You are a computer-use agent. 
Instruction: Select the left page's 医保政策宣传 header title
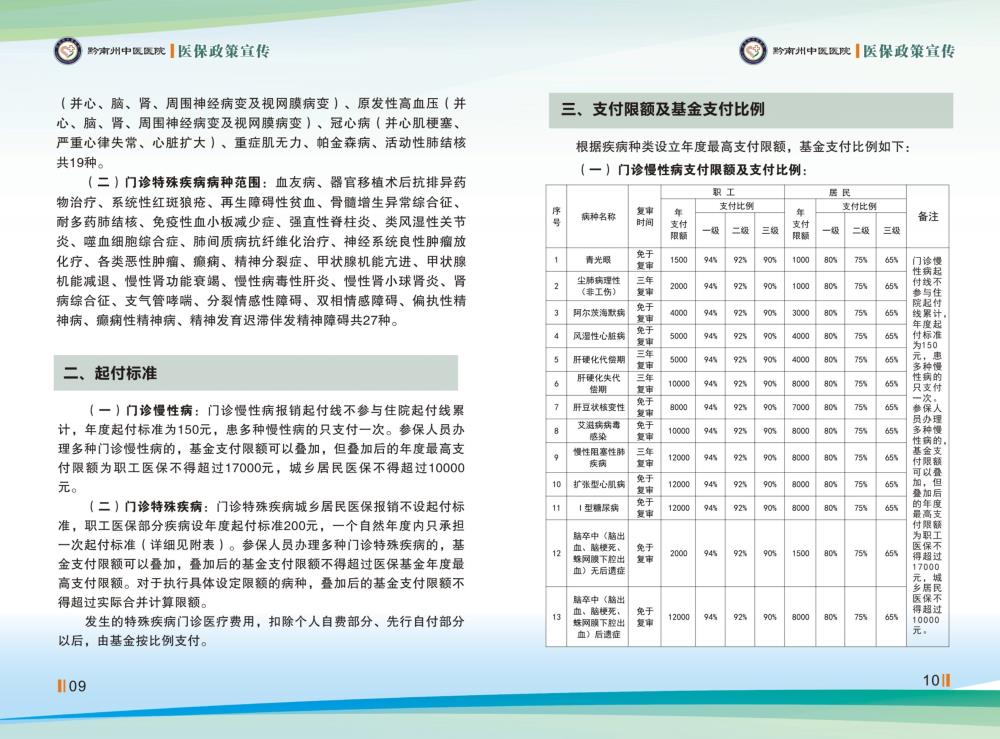point(224,51)
